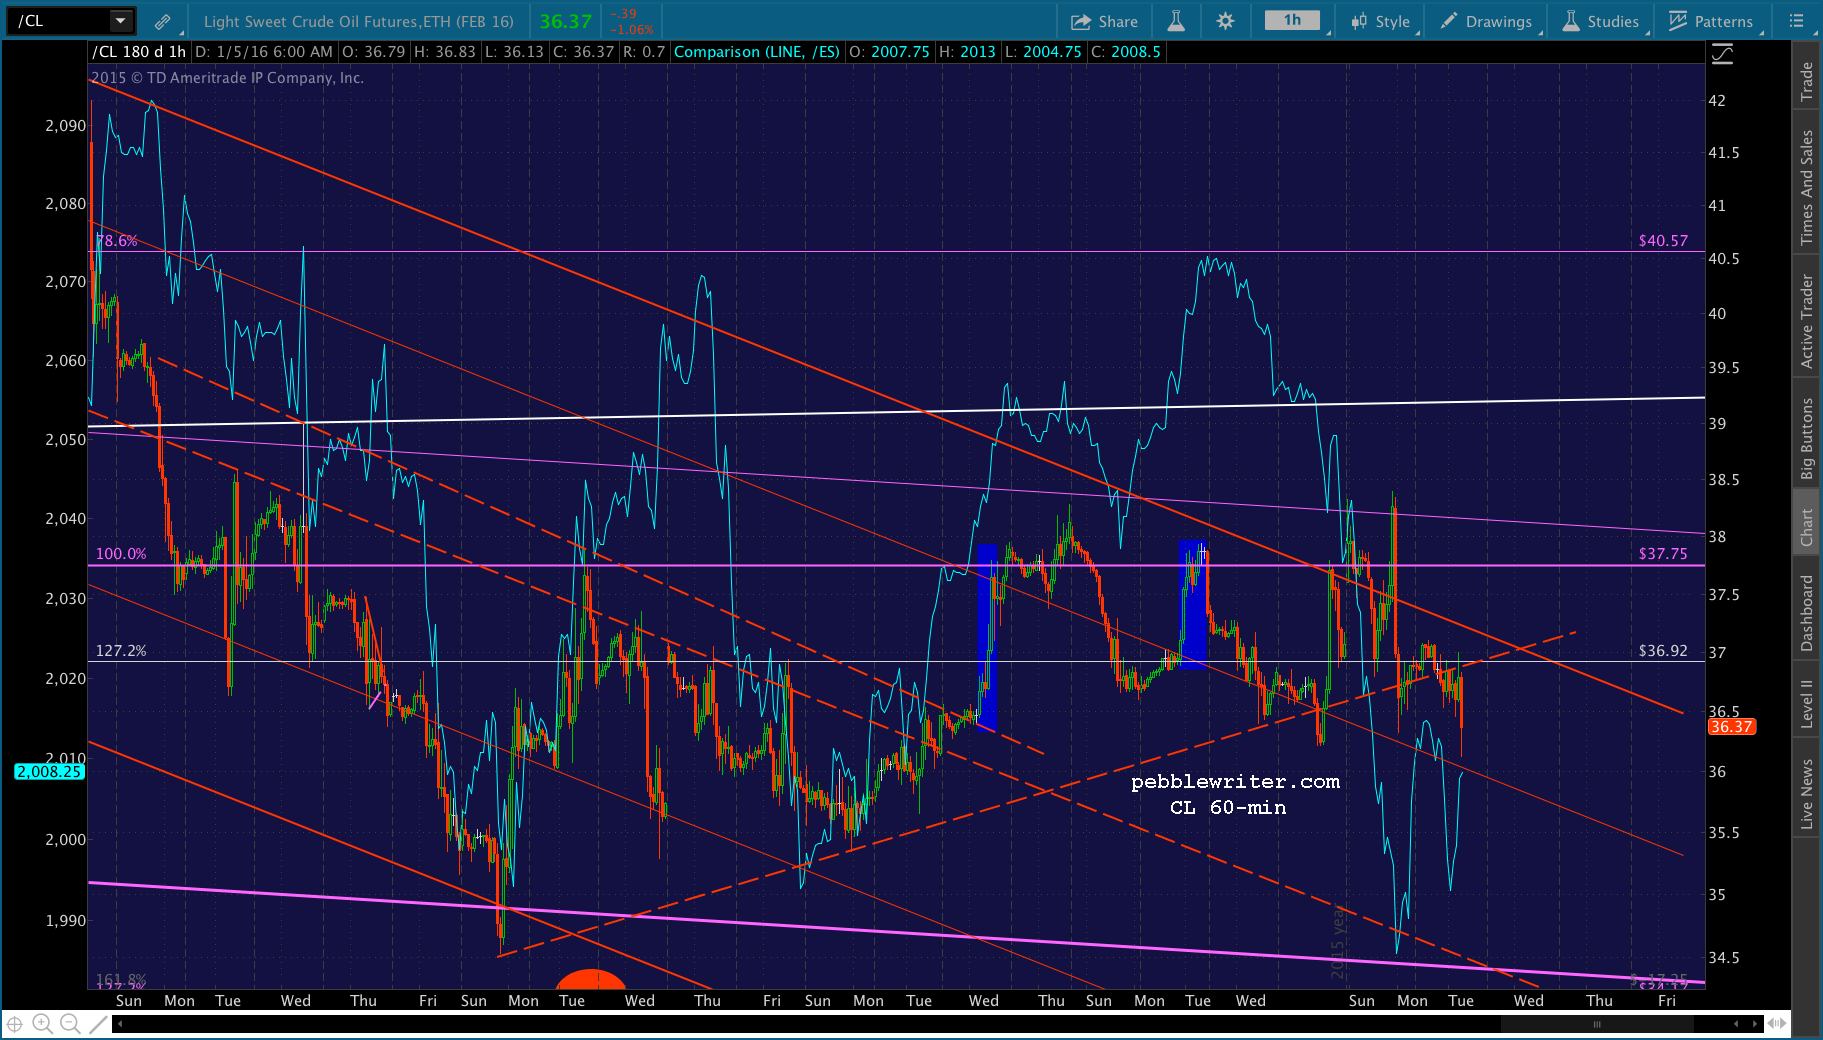Viewport: 1823px width, 1040px height.
Task: Click the $40.57 Fibonacci level label
Action: 1663,241
